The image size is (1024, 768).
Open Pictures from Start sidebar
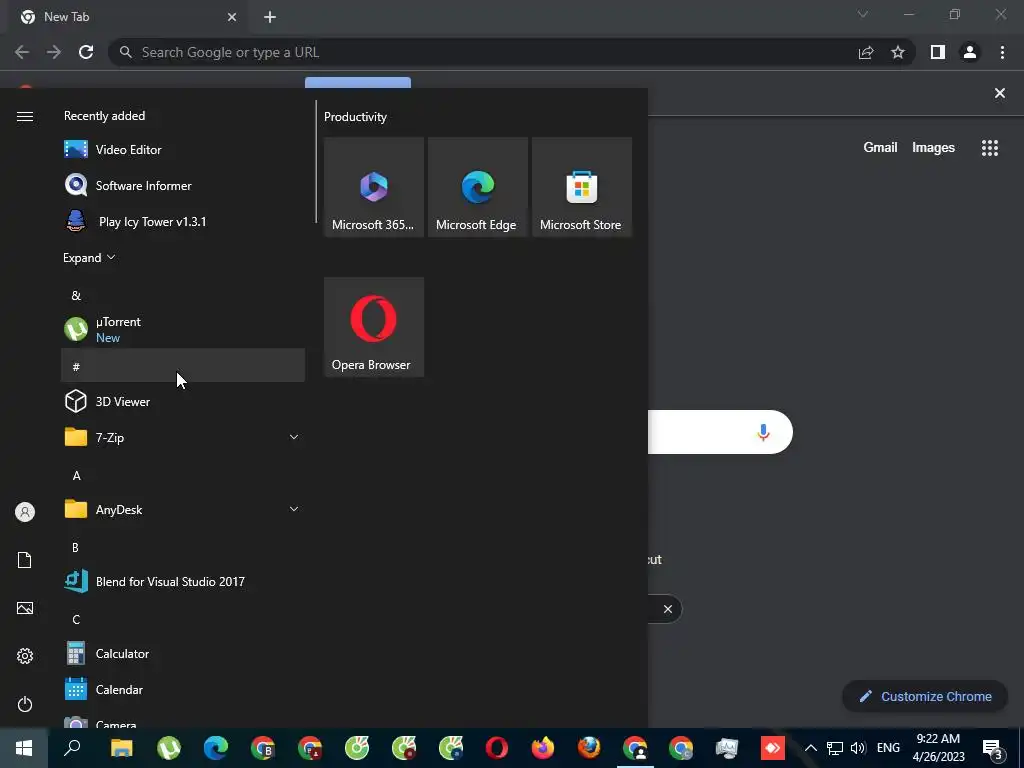[x=25, y=608]
